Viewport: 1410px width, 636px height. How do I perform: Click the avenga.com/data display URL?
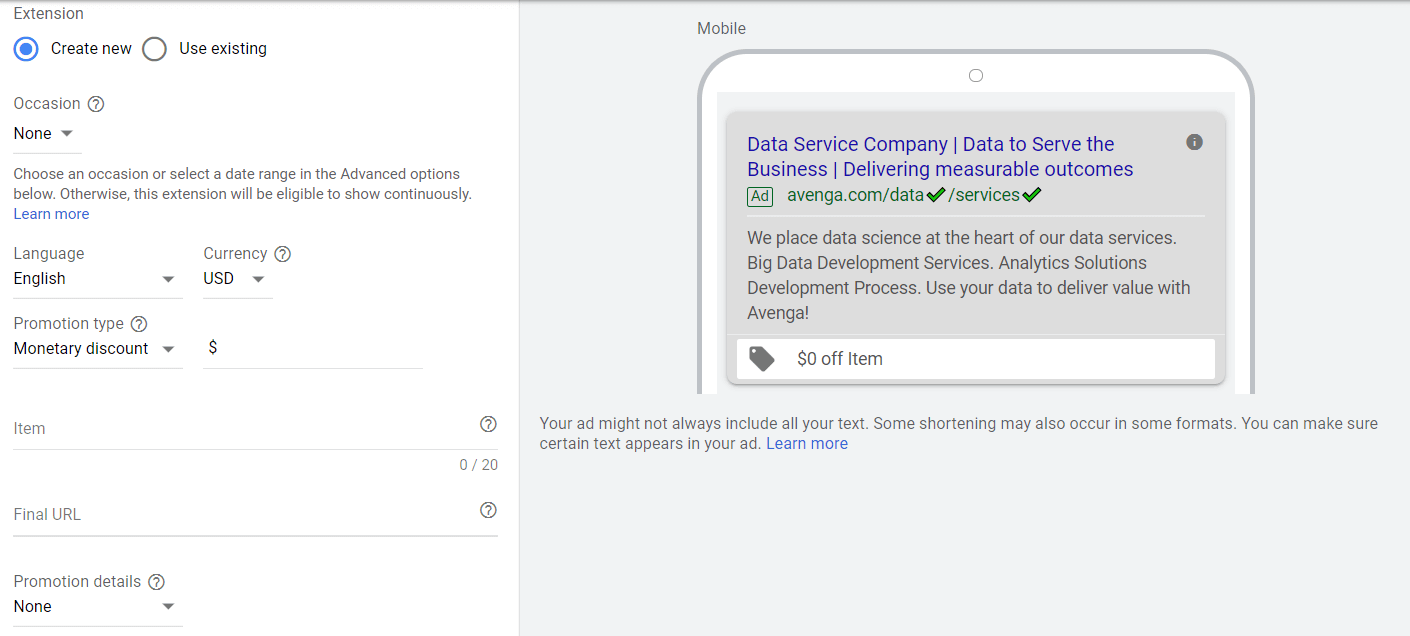[915, 195]
